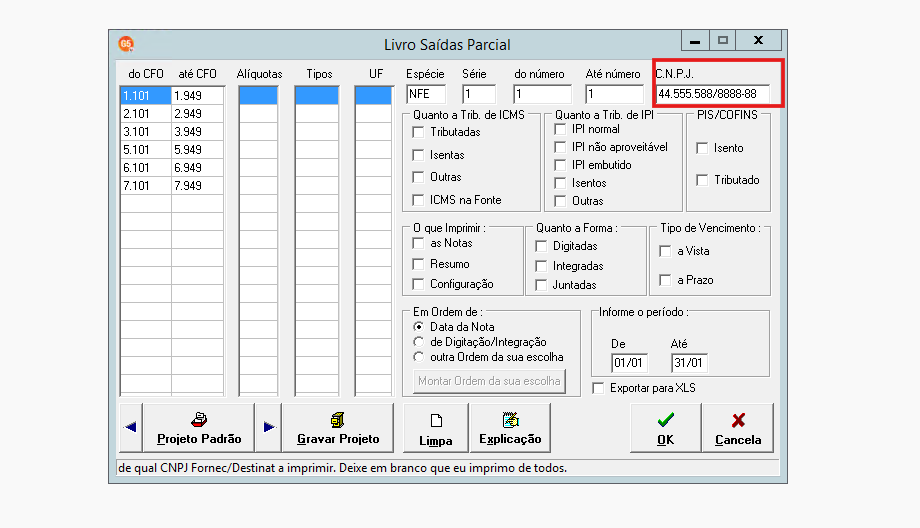Image resolution: width=920 pixels, height=528 pixels.
Task: Save settings with Gravar Projeto
Action: coord(338,427)
